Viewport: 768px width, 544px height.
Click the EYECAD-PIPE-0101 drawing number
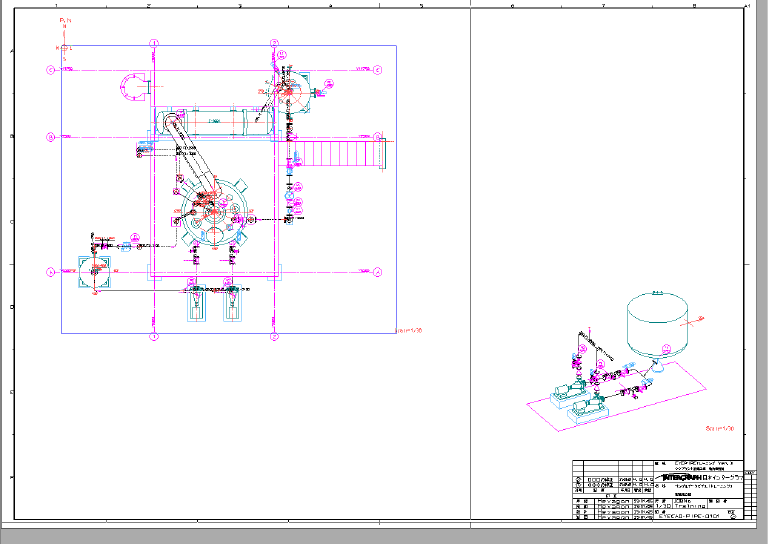click(x=689, y=516)
